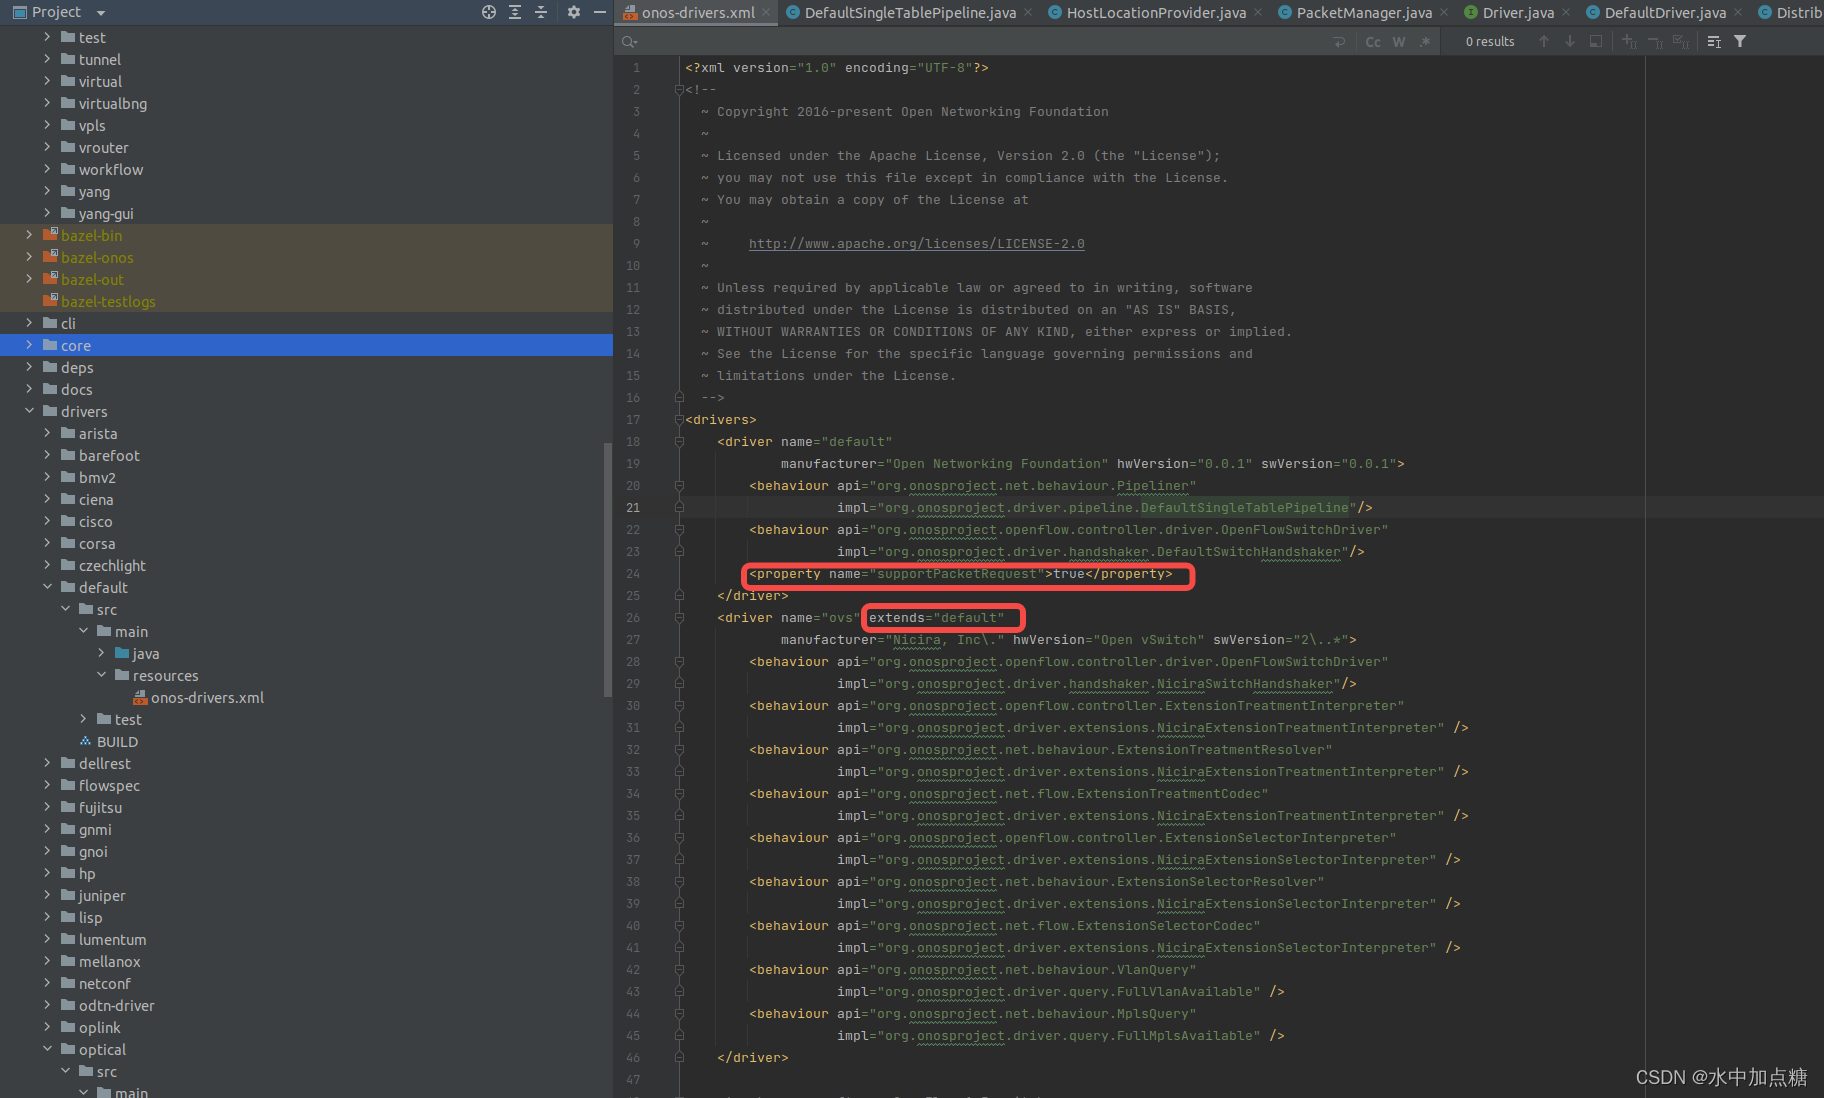This screenshot has height=1098, width=1824.
Task: Click the Expand All icon in Project panel
Action: tap(515, 12)
